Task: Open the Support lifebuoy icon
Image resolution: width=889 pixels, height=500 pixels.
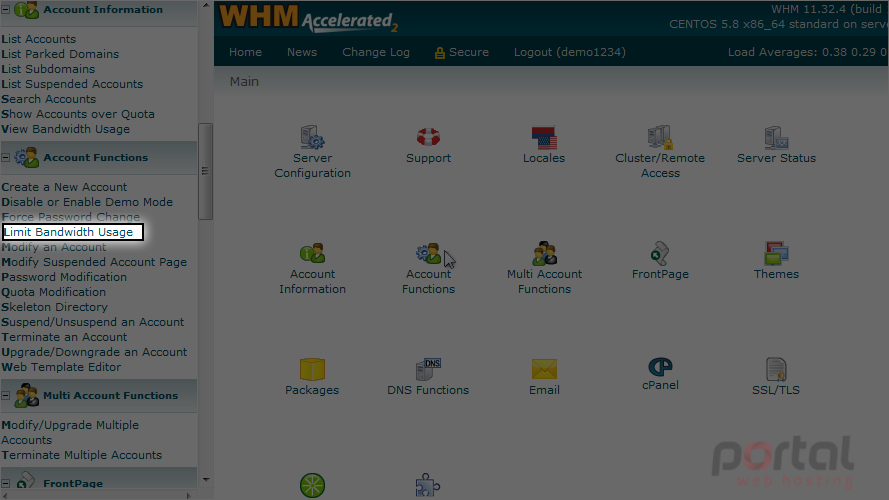Action: coord(428,137)
